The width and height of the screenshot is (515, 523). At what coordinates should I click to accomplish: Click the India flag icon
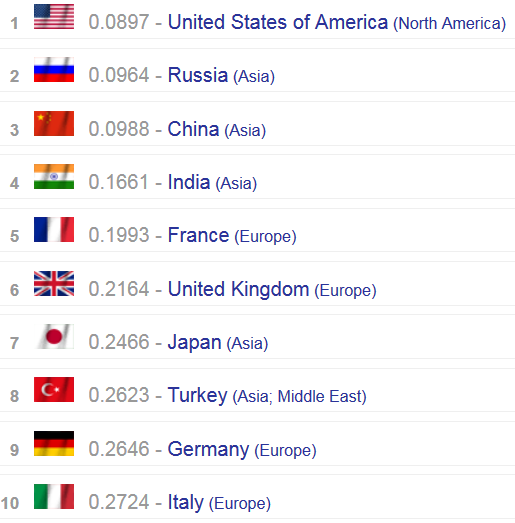54,176
